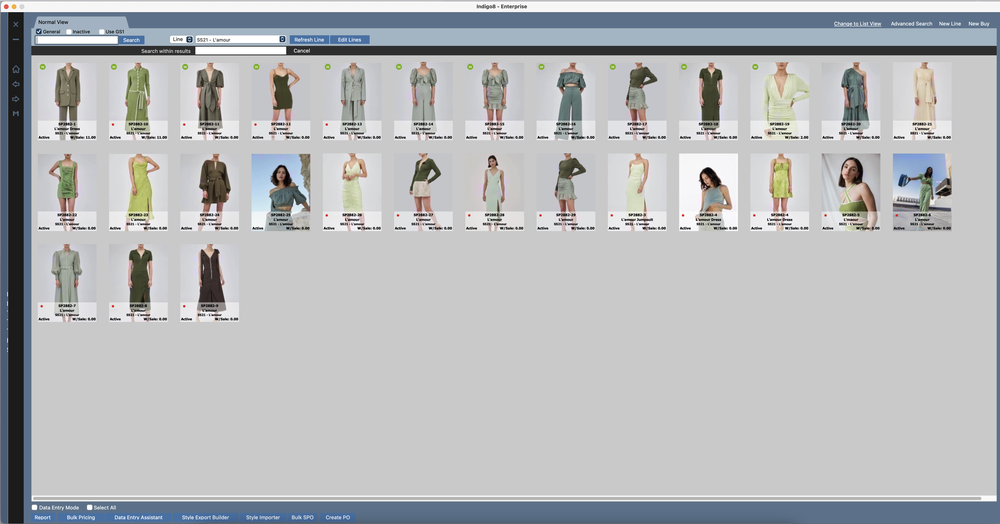1000x524 pixels.
Task: Open the Data Entry Assistant
Action: pyautogui.click(x=138, y=517)
